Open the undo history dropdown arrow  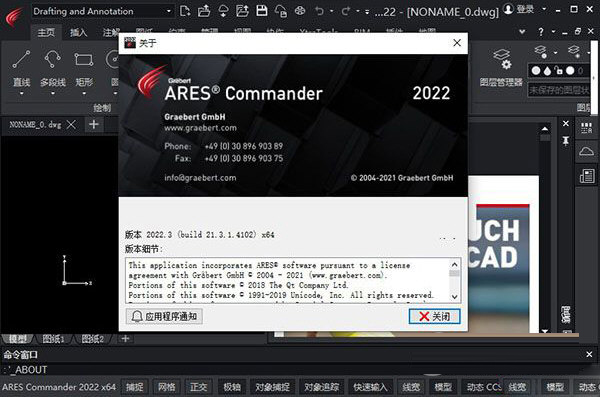point(331,11)
